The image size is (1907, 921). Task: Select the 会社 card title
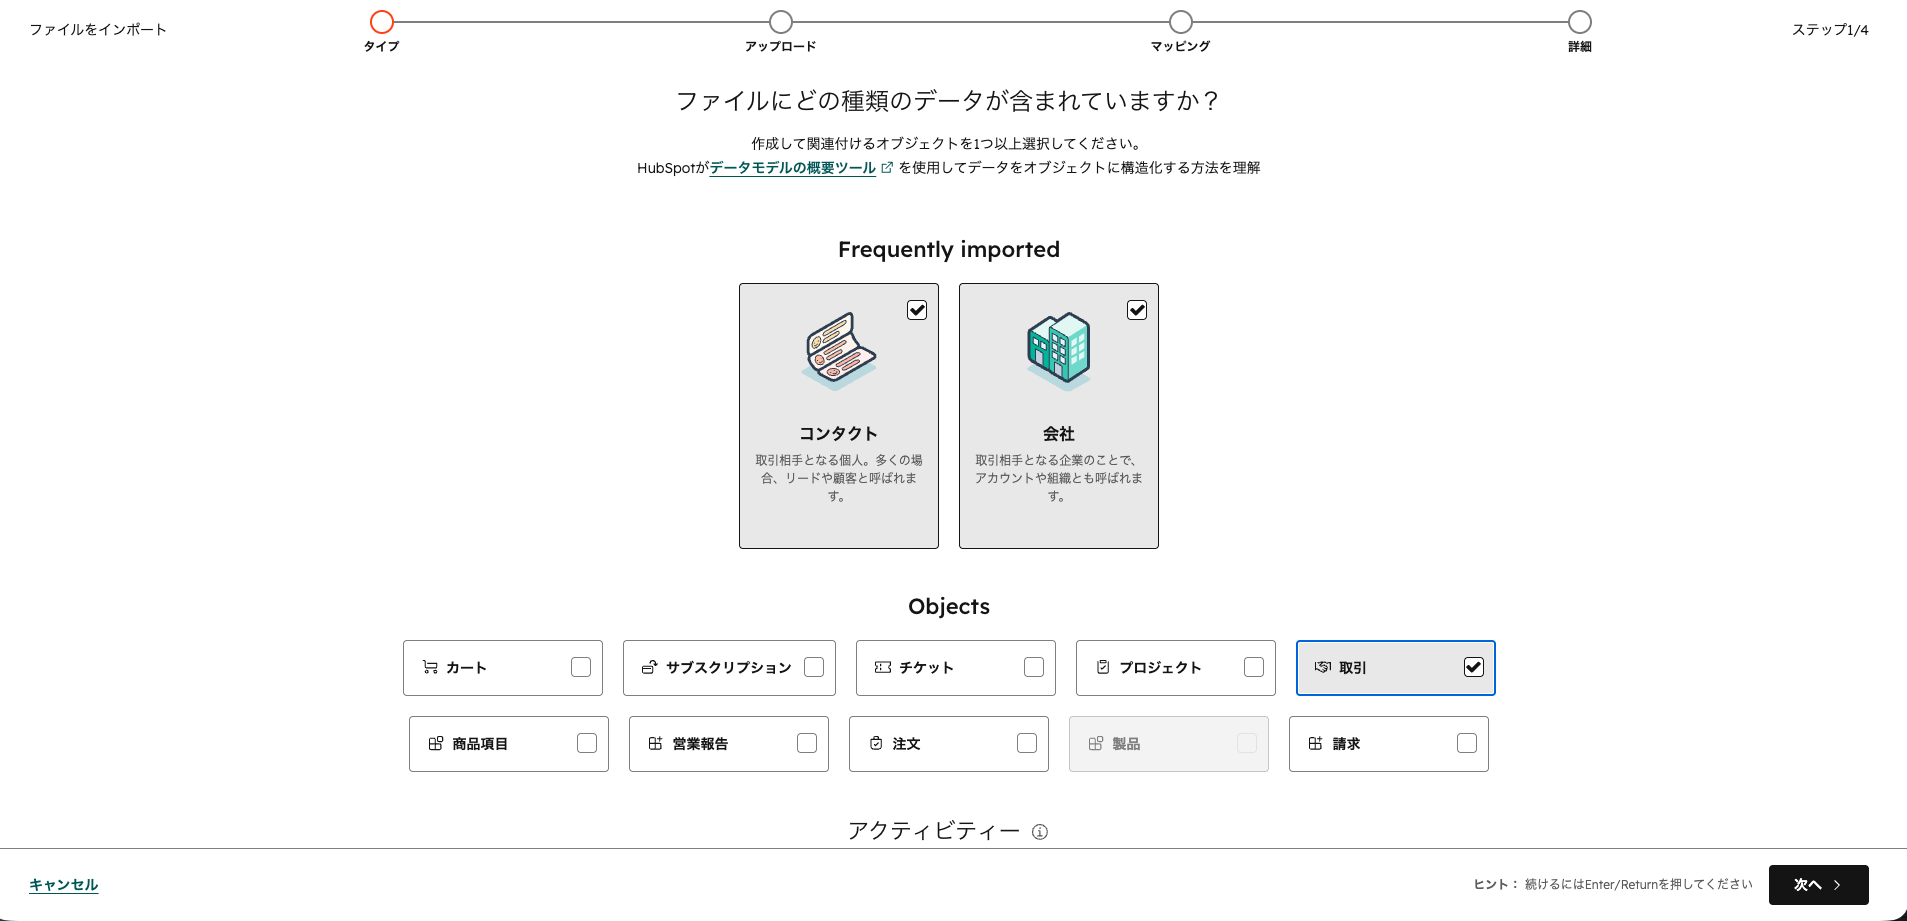tap(1059, 433)
